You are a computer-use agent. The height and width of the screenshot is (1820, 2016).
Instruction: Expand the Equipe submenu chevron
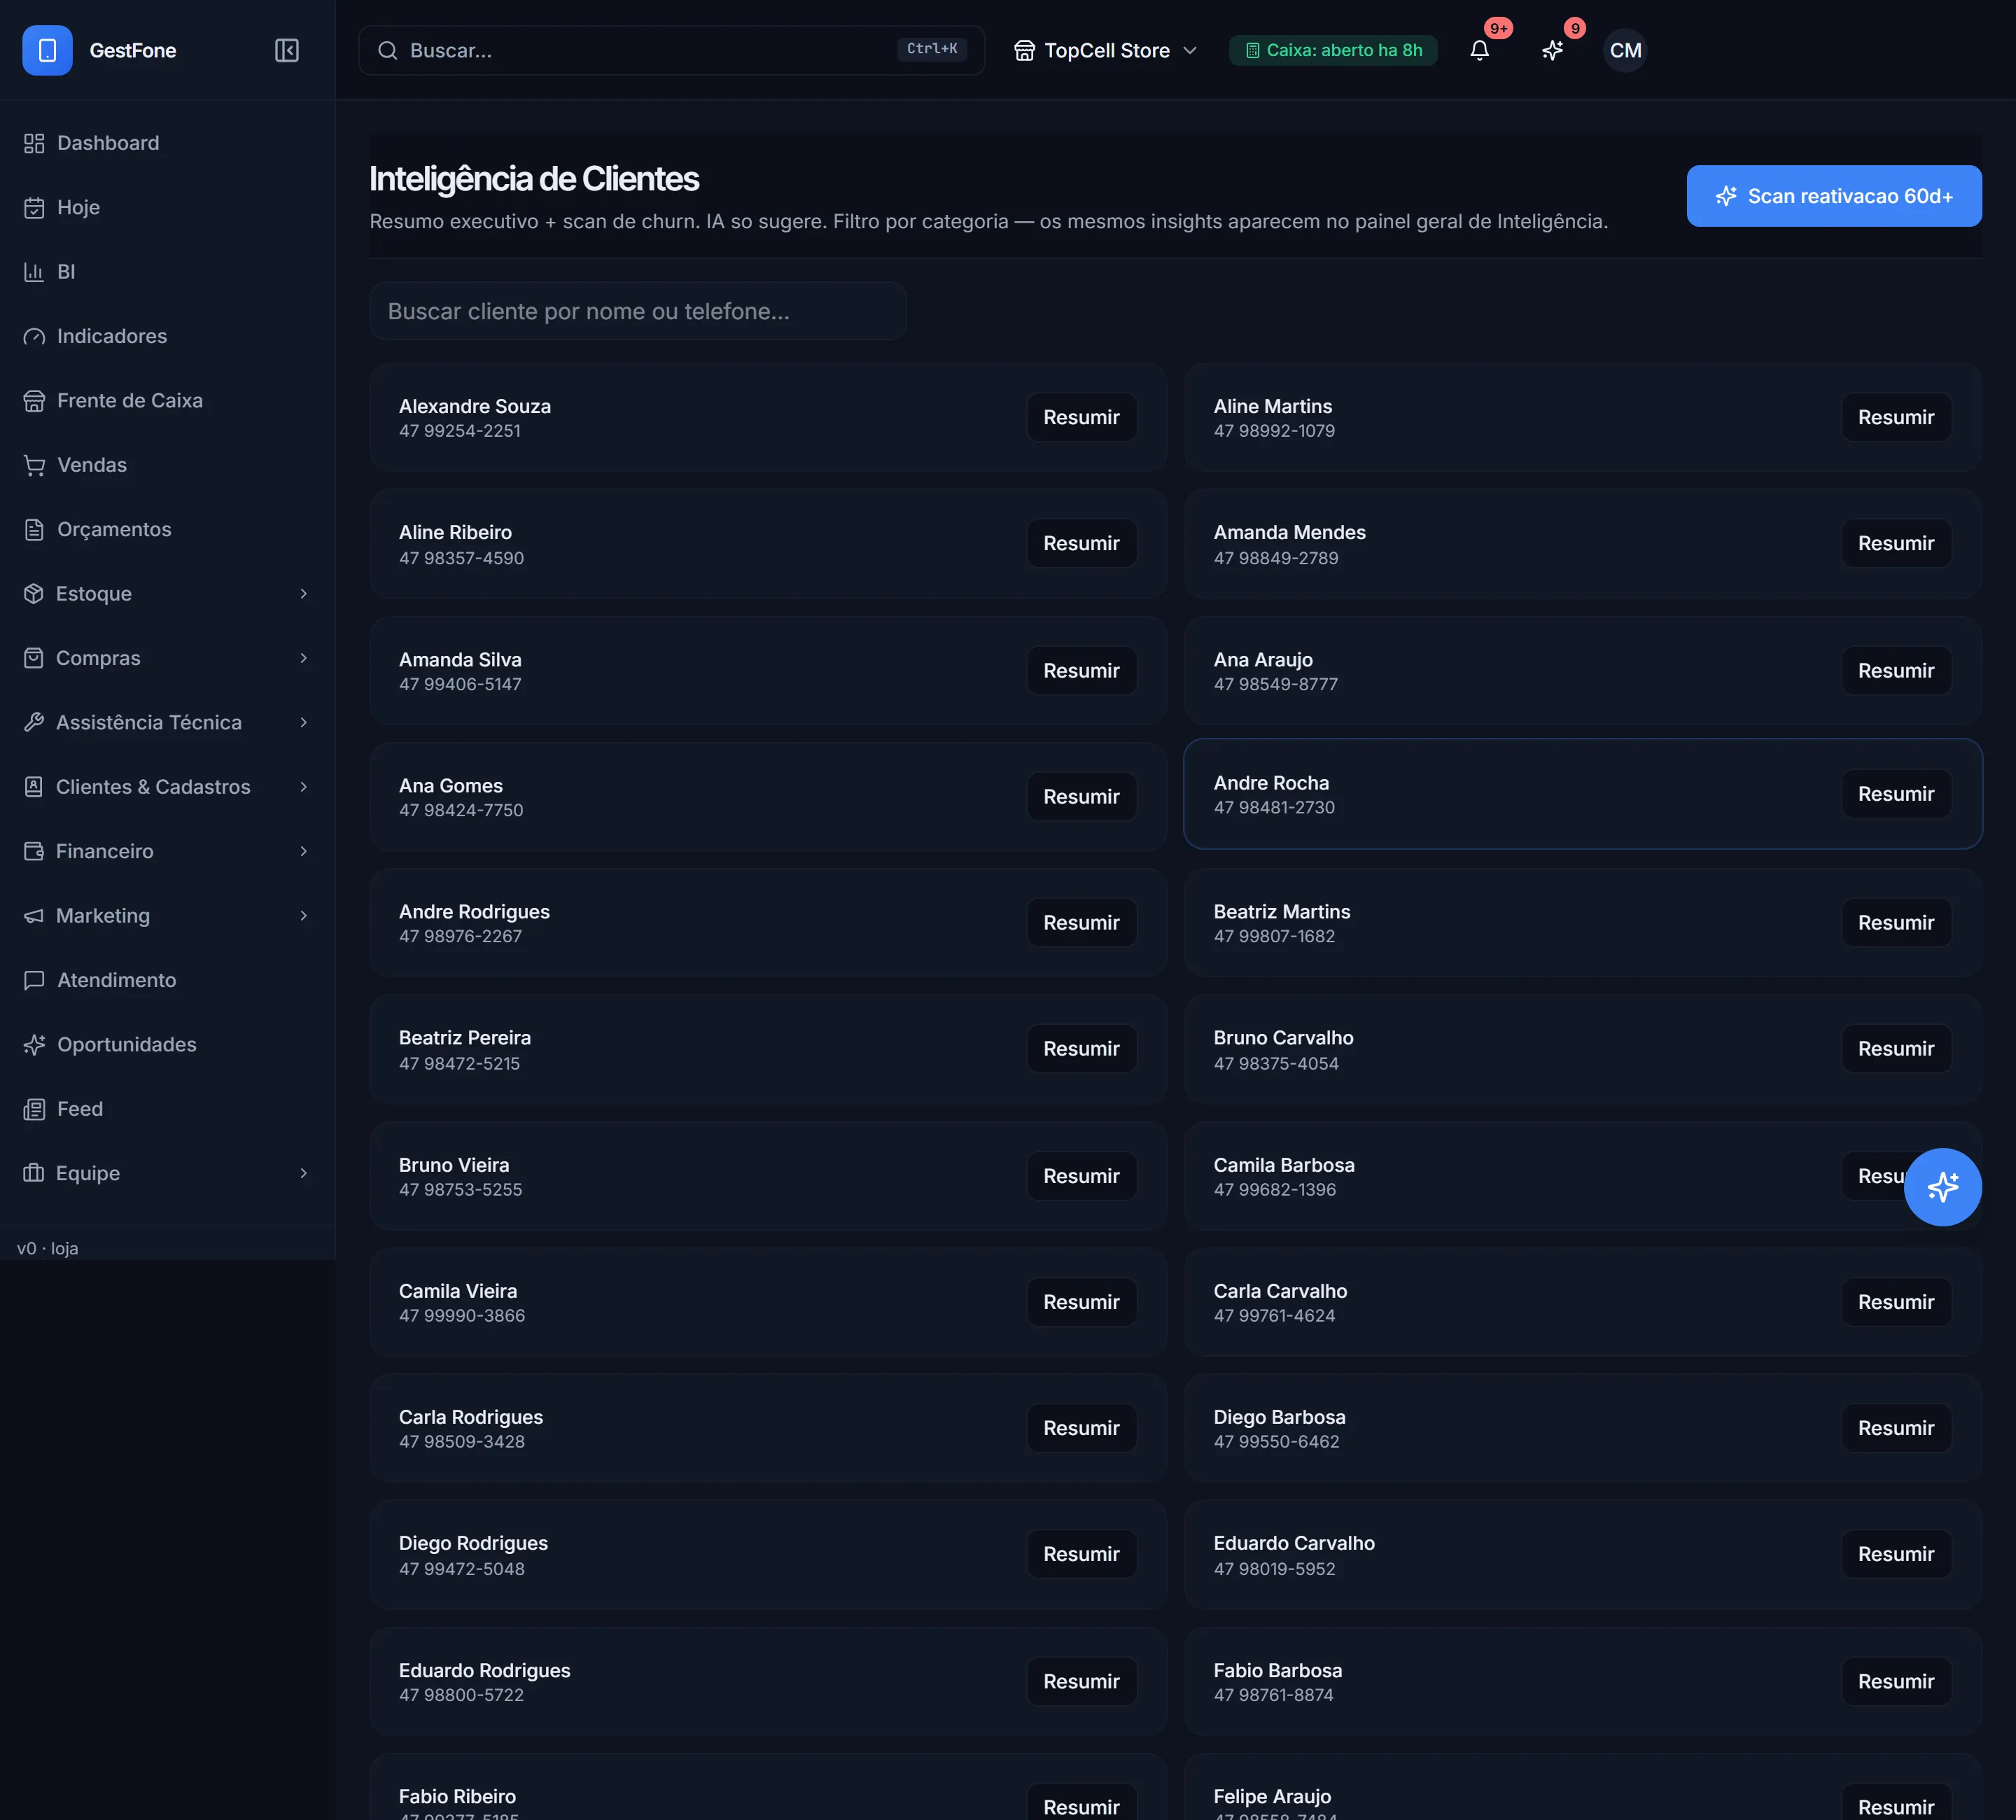304,1173
